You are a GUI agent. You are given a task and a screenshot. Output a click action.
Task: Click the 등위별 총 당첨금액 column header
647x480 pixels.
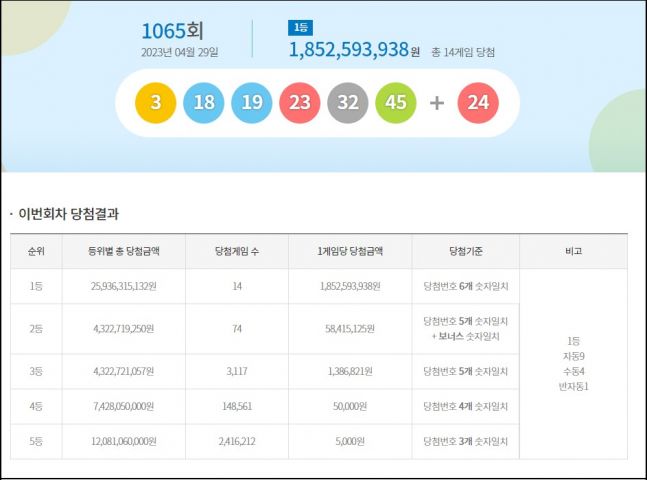point(124,251)
